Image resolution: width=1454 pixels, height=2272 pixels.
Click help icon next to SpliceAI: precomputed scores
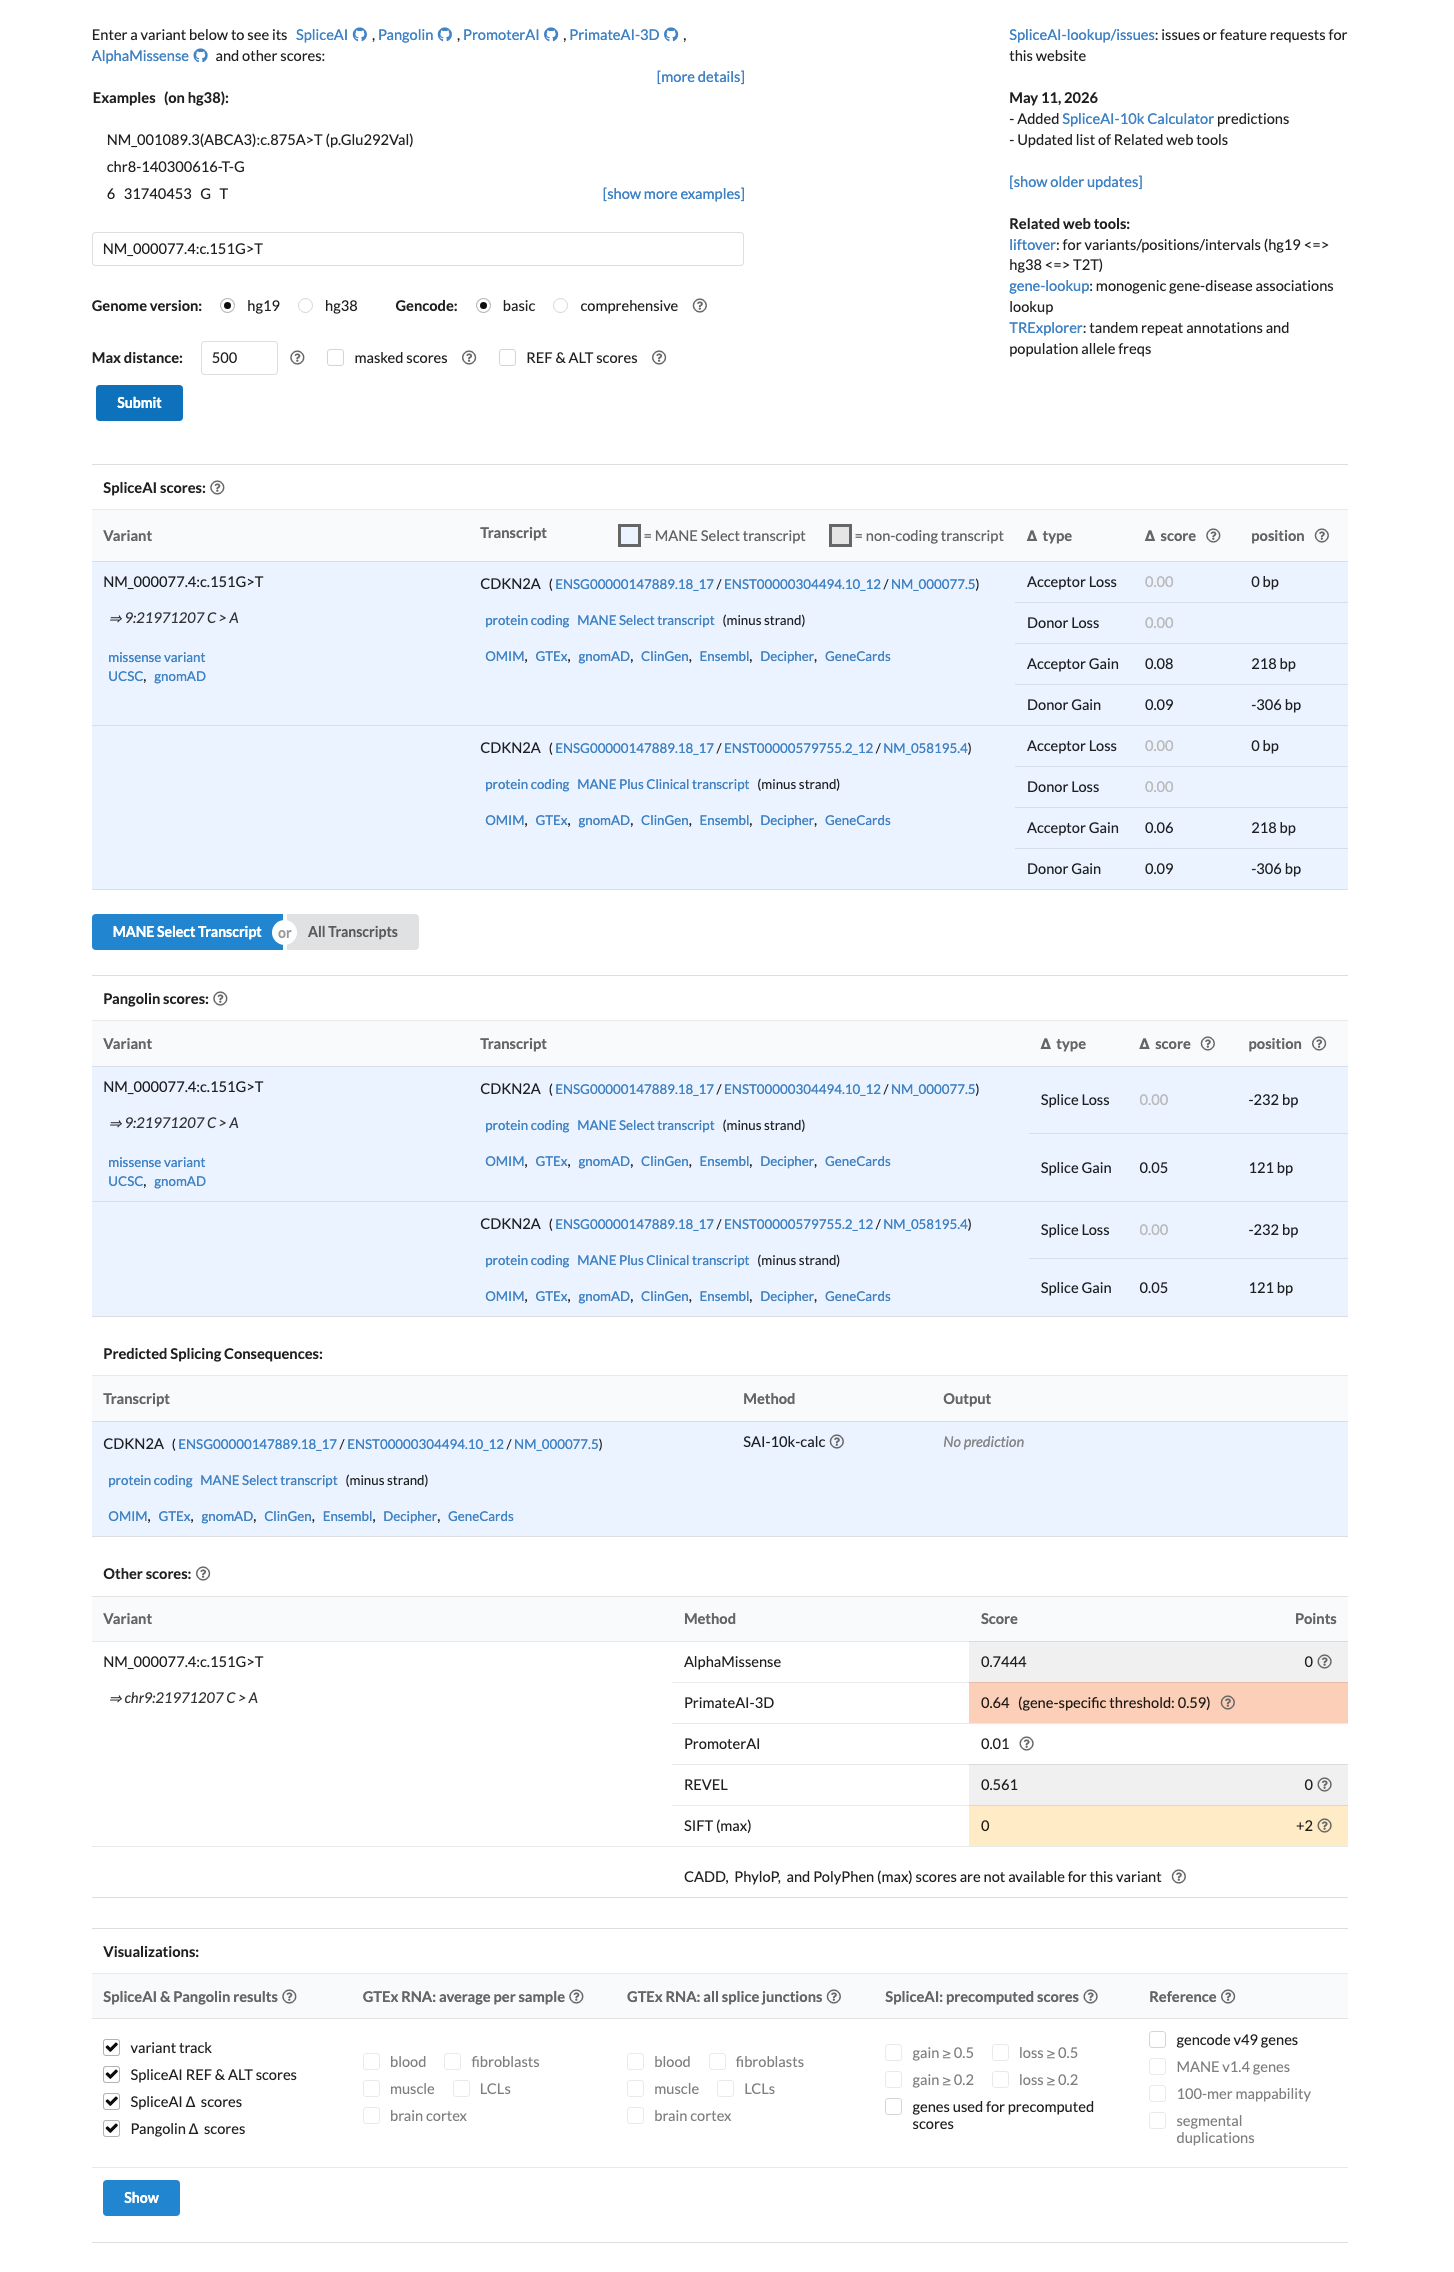point(1091,1997)
